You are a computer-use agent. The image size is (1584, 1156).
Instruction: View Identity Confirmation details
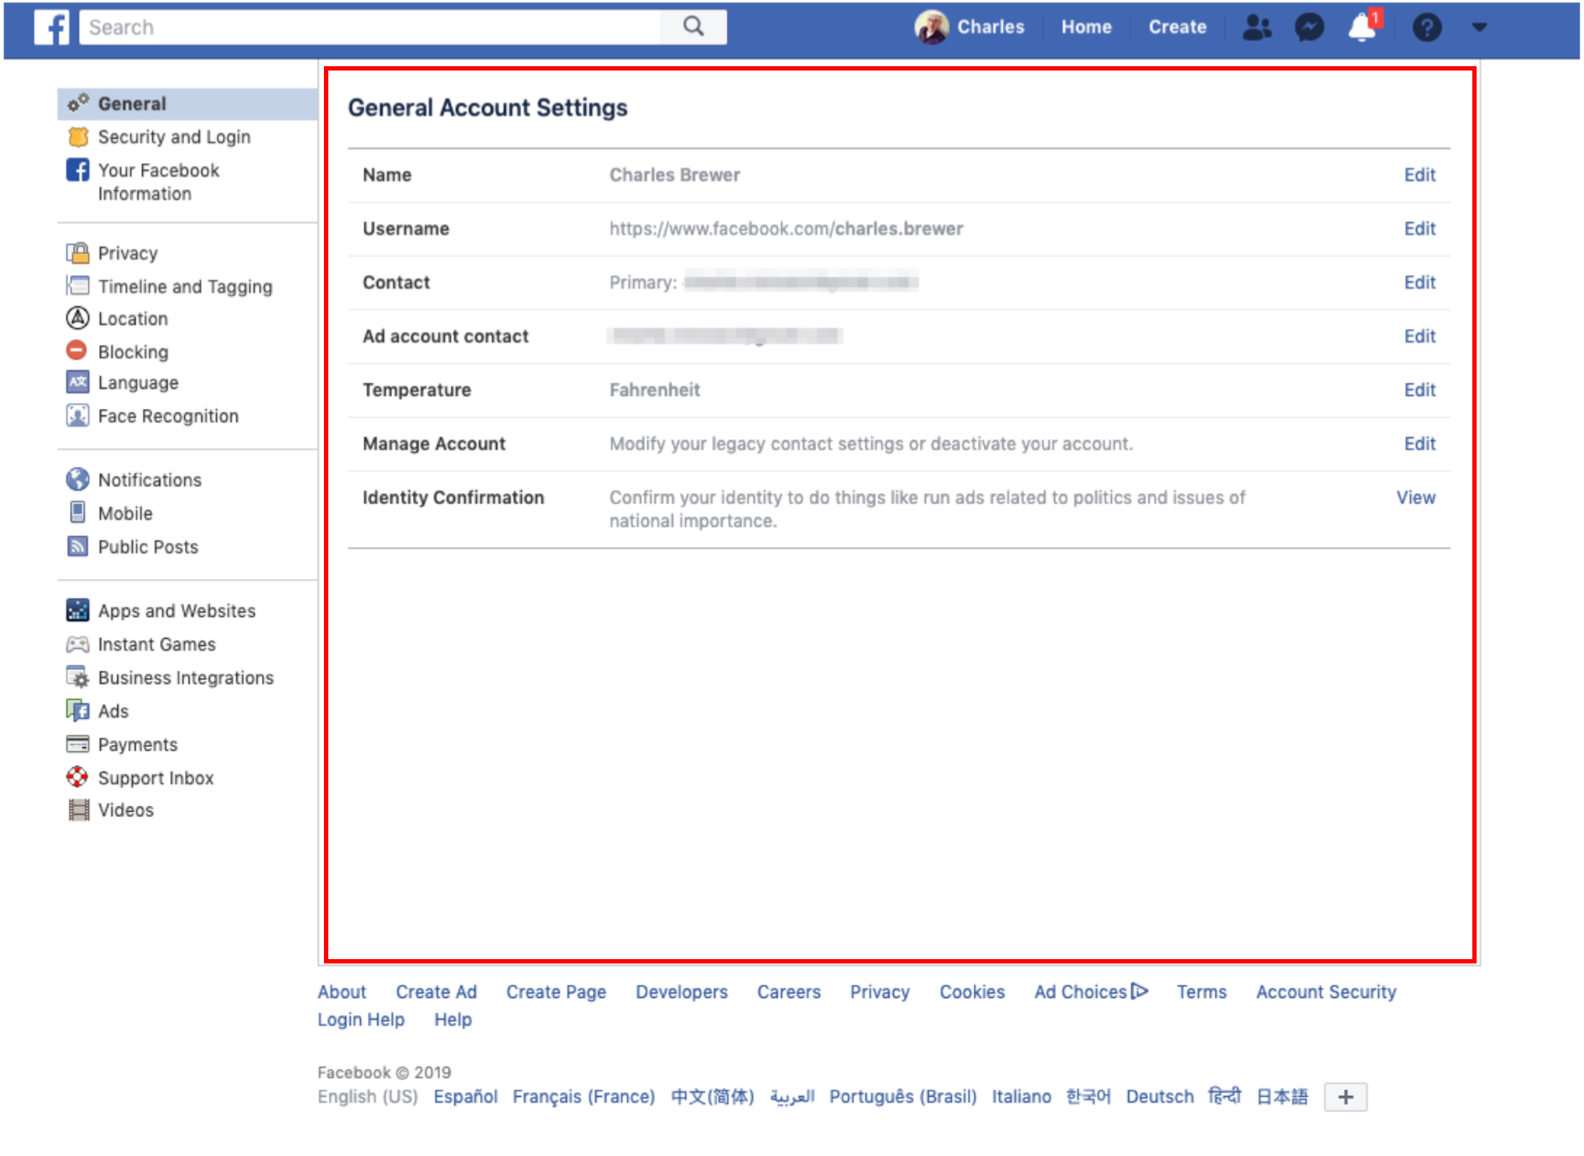(1416, 498)
